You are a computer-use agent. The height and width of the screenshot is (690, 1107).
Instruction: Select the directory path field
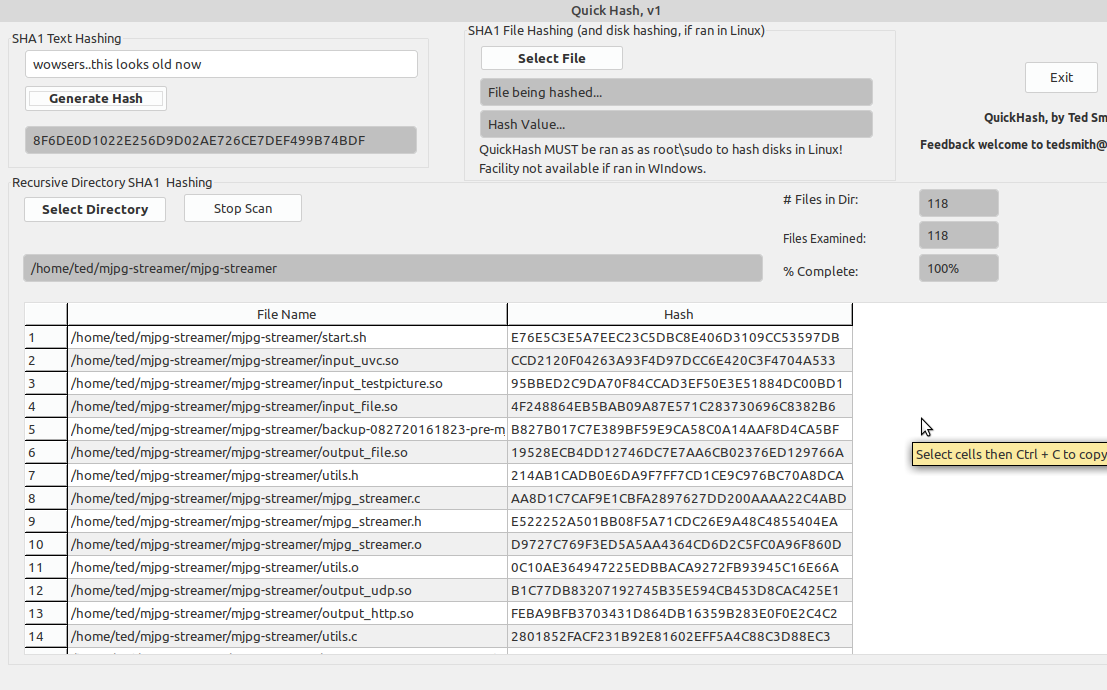pos(392,268)
